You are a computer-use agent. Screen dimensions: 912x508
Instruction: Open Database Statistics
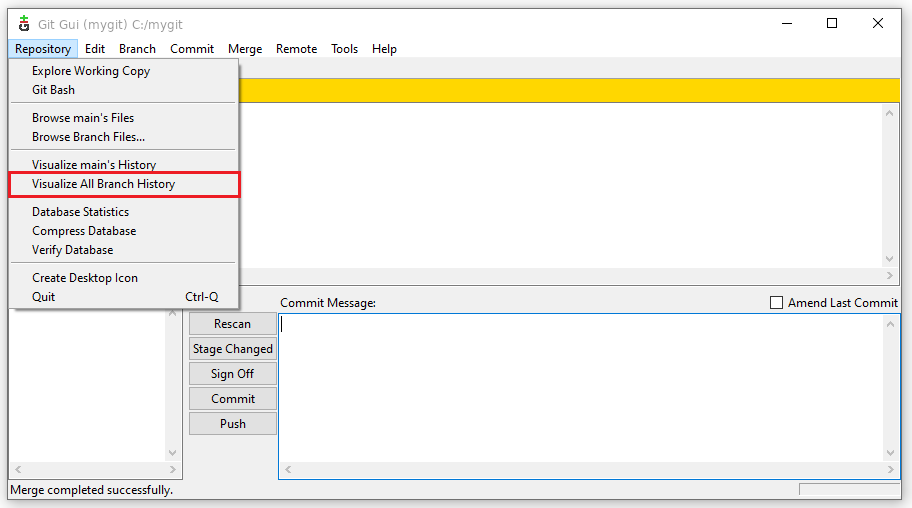124,212
